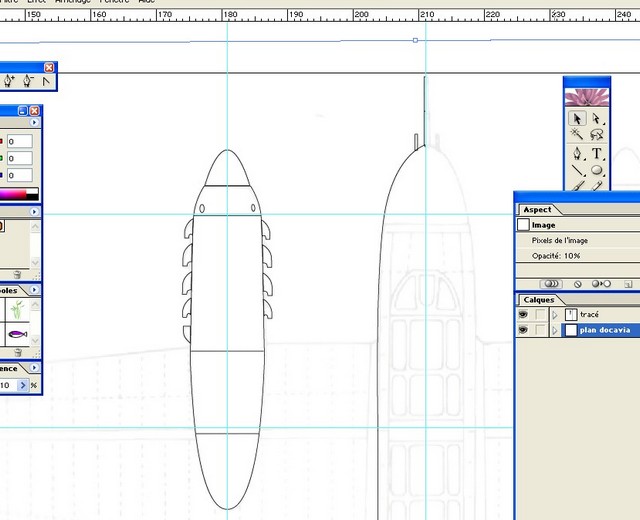
Task: Expand the plan docavia layer triangle
Action: (x=555, y=330)
